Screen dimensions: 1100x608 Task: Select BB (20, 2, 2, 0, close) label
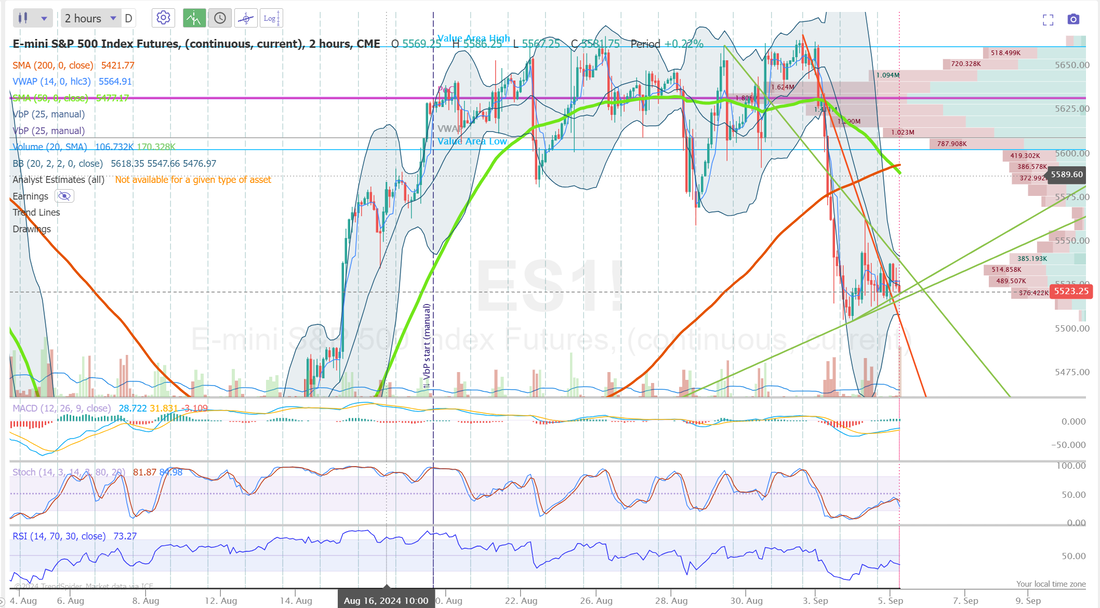[58, 163]
